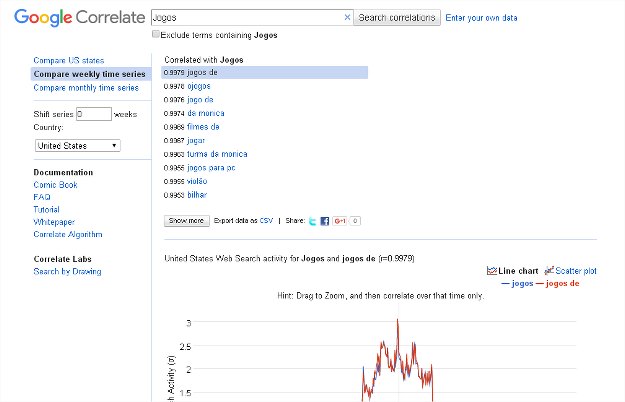
Task: Click the Scatter plot link text
Action: (x=576, y=271)
